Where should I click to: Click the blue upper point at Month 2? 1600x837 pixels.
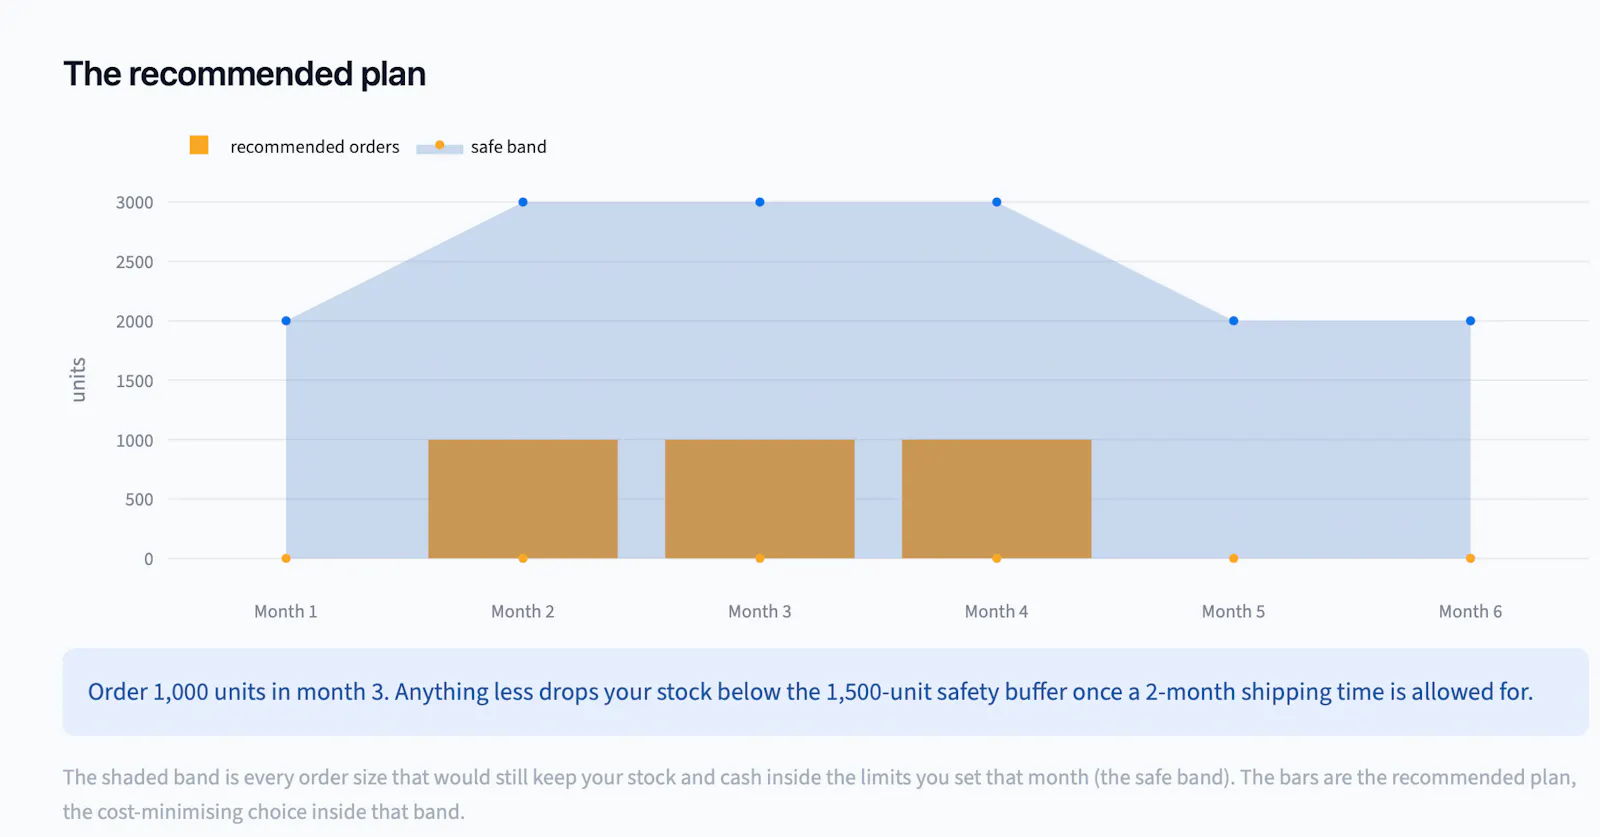pos(523,202)
